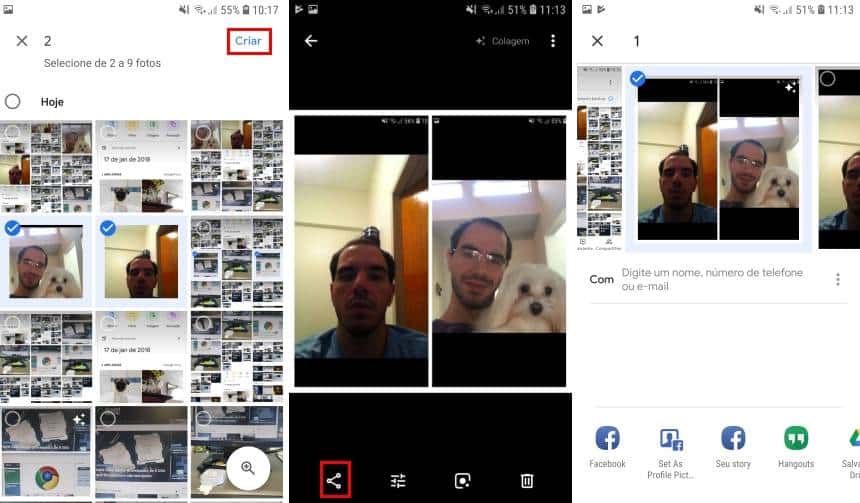Viewport: 860px width, 503px height.
Task: Open the three-dot overflow menu beside Colagem
Action: click(553, 41)
